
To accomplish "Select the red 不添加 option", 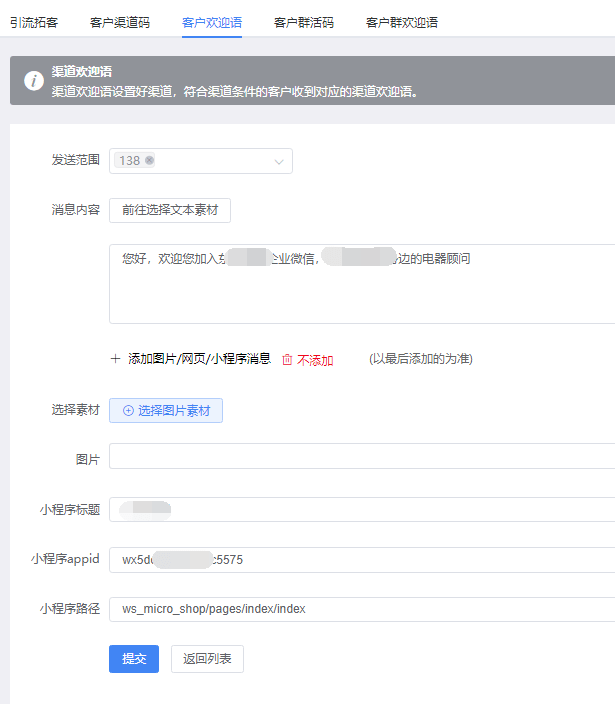I will (315, 360).
